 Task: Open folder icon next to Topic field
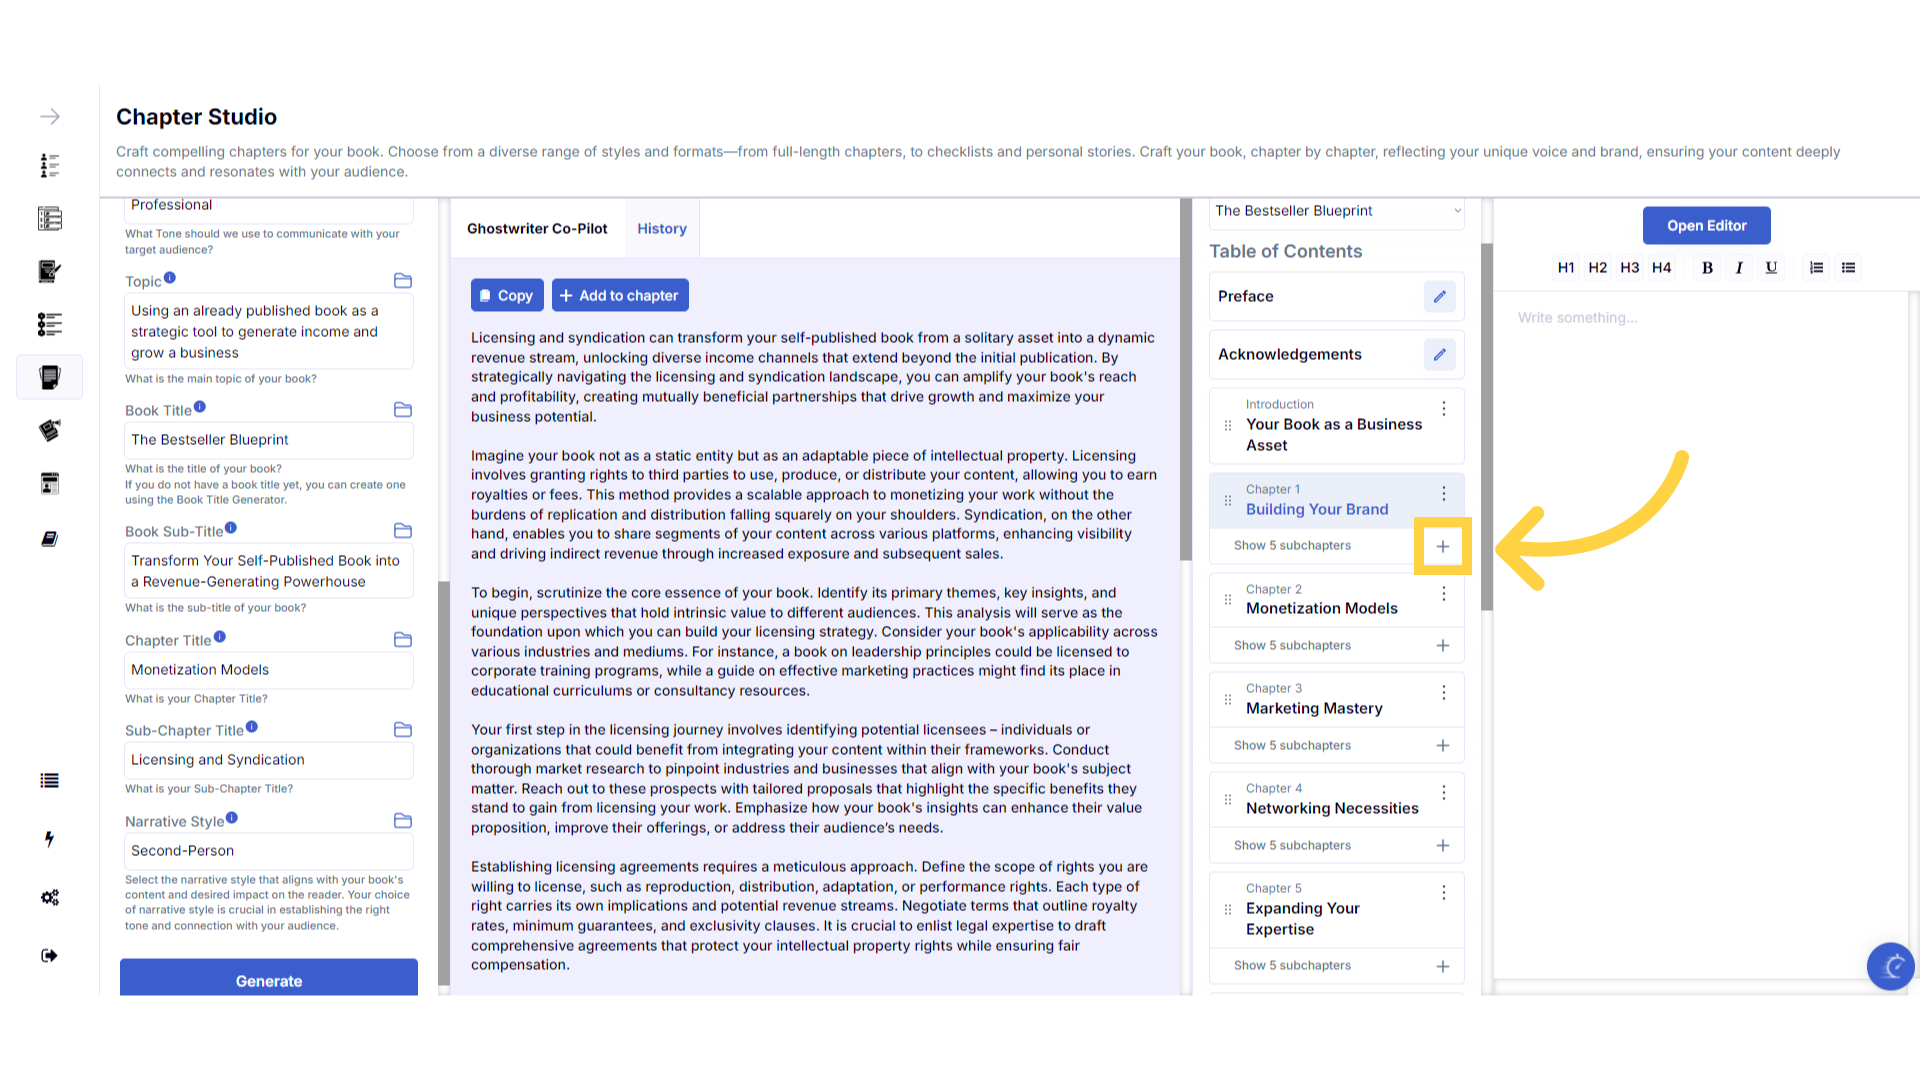pyautogui.click(x=403, y=281)
